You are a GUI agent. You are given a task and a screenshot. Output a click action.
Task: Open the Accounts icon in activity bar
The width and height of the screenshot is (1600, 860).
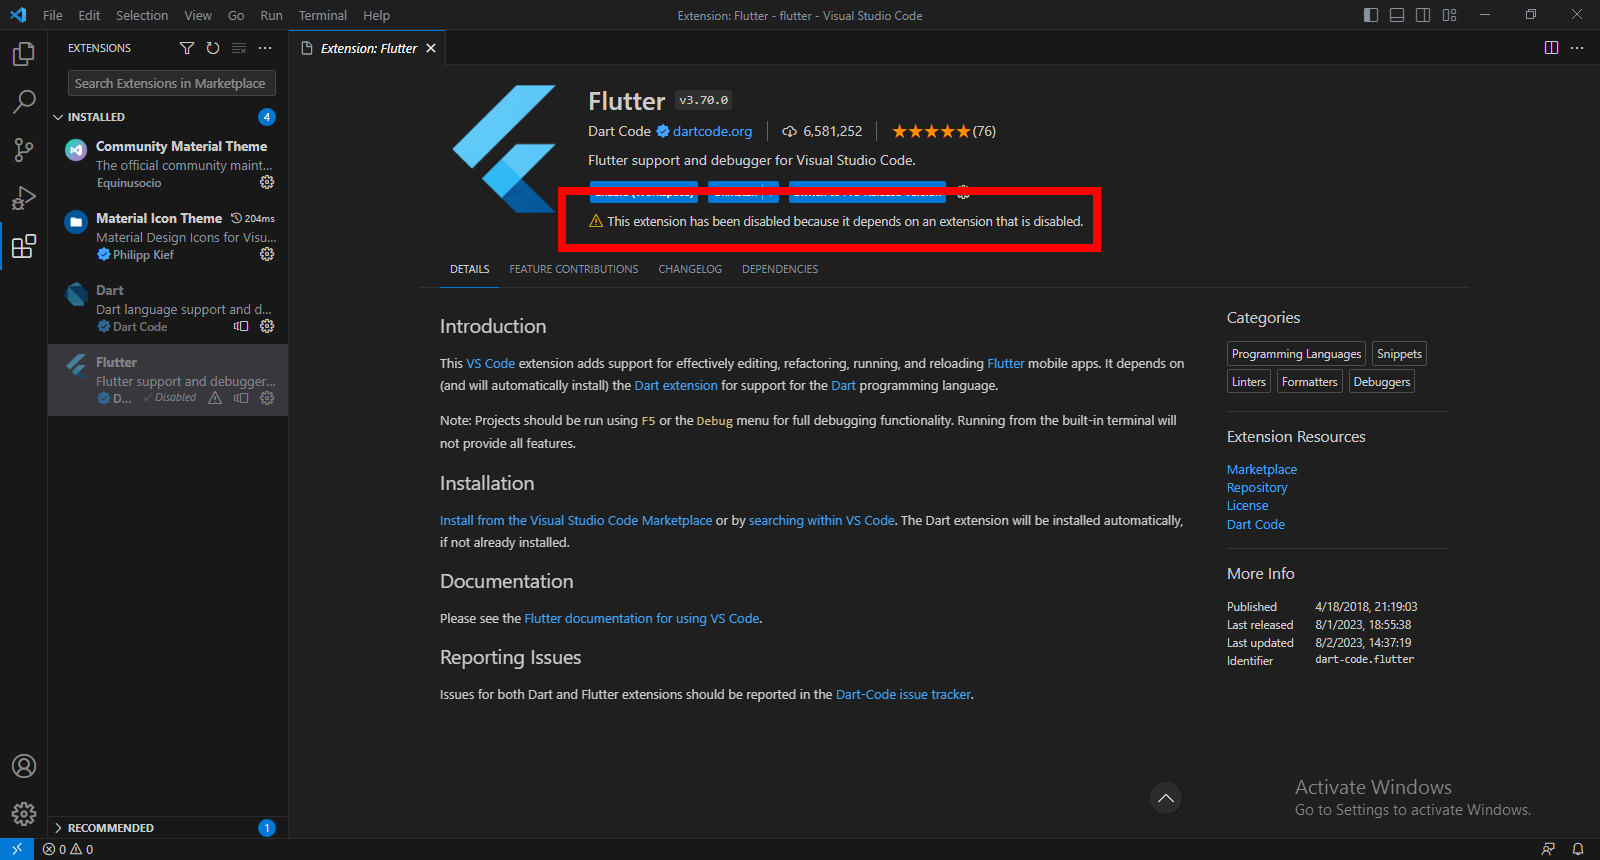pos(23,766)
